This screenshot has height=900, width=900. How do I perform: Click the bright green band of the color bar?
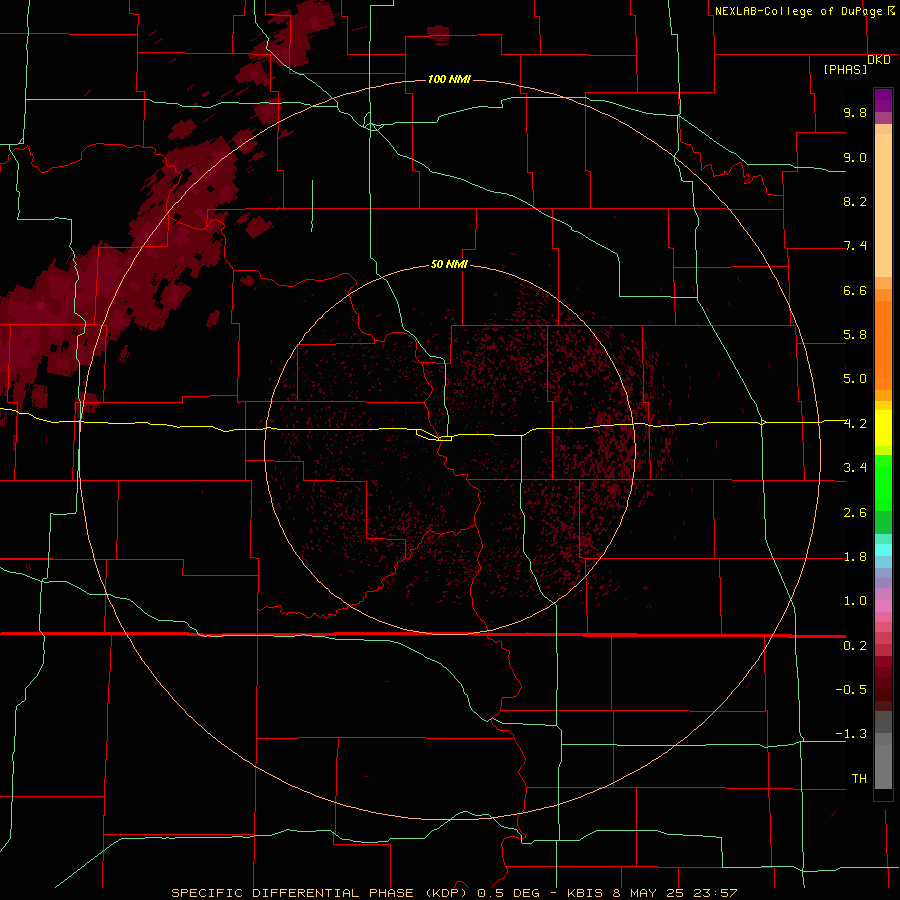pos(883,482)
